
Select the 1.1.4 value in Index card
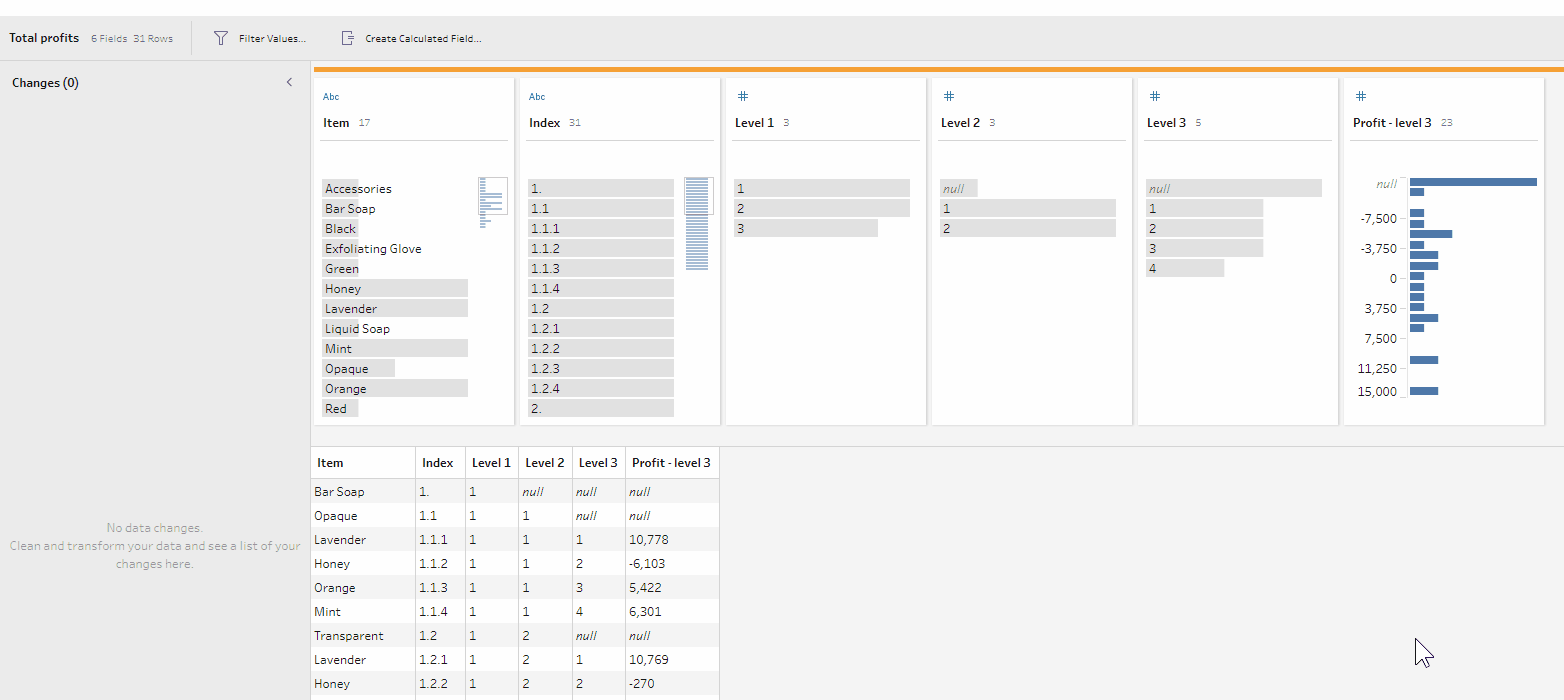601,288
